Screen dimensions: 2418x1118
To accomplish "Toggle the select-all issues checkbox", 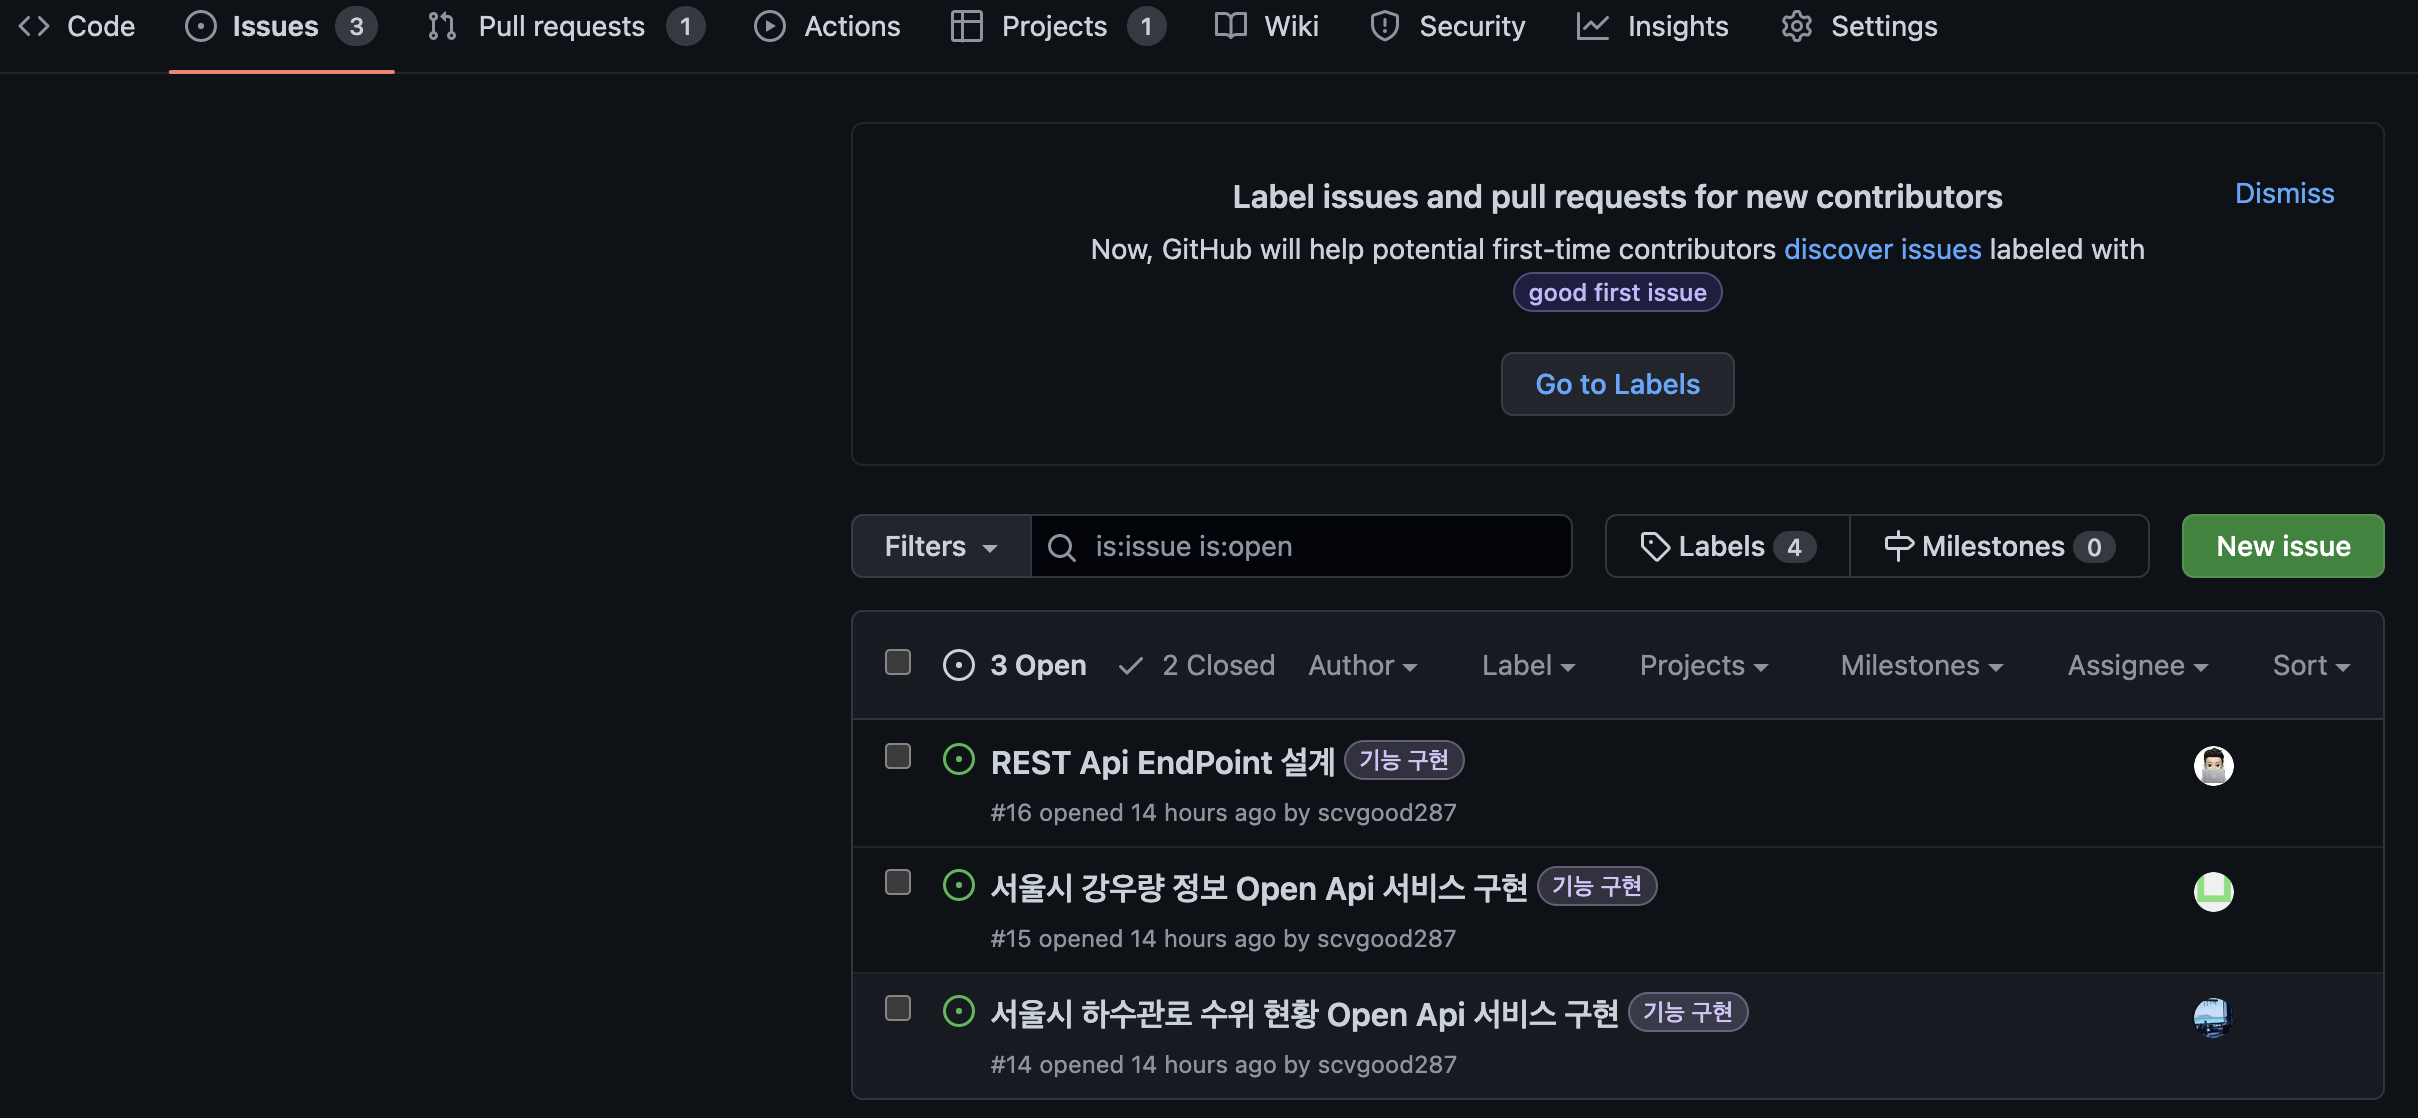I will [898, 662].
